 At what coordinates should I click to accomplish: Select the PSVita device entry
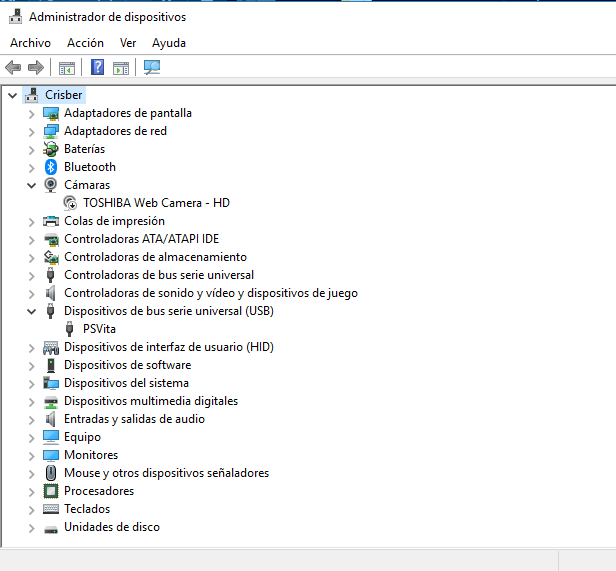coord(99,329)
